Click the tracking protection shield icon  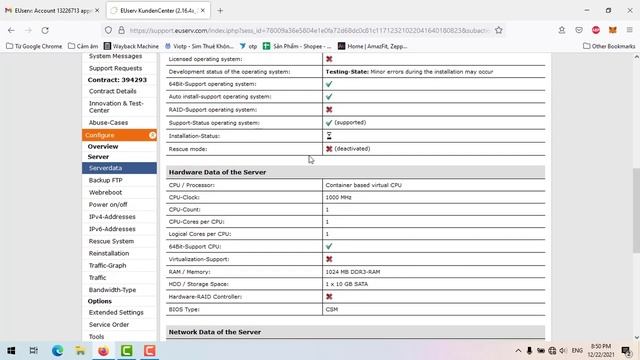click(108, 30)
